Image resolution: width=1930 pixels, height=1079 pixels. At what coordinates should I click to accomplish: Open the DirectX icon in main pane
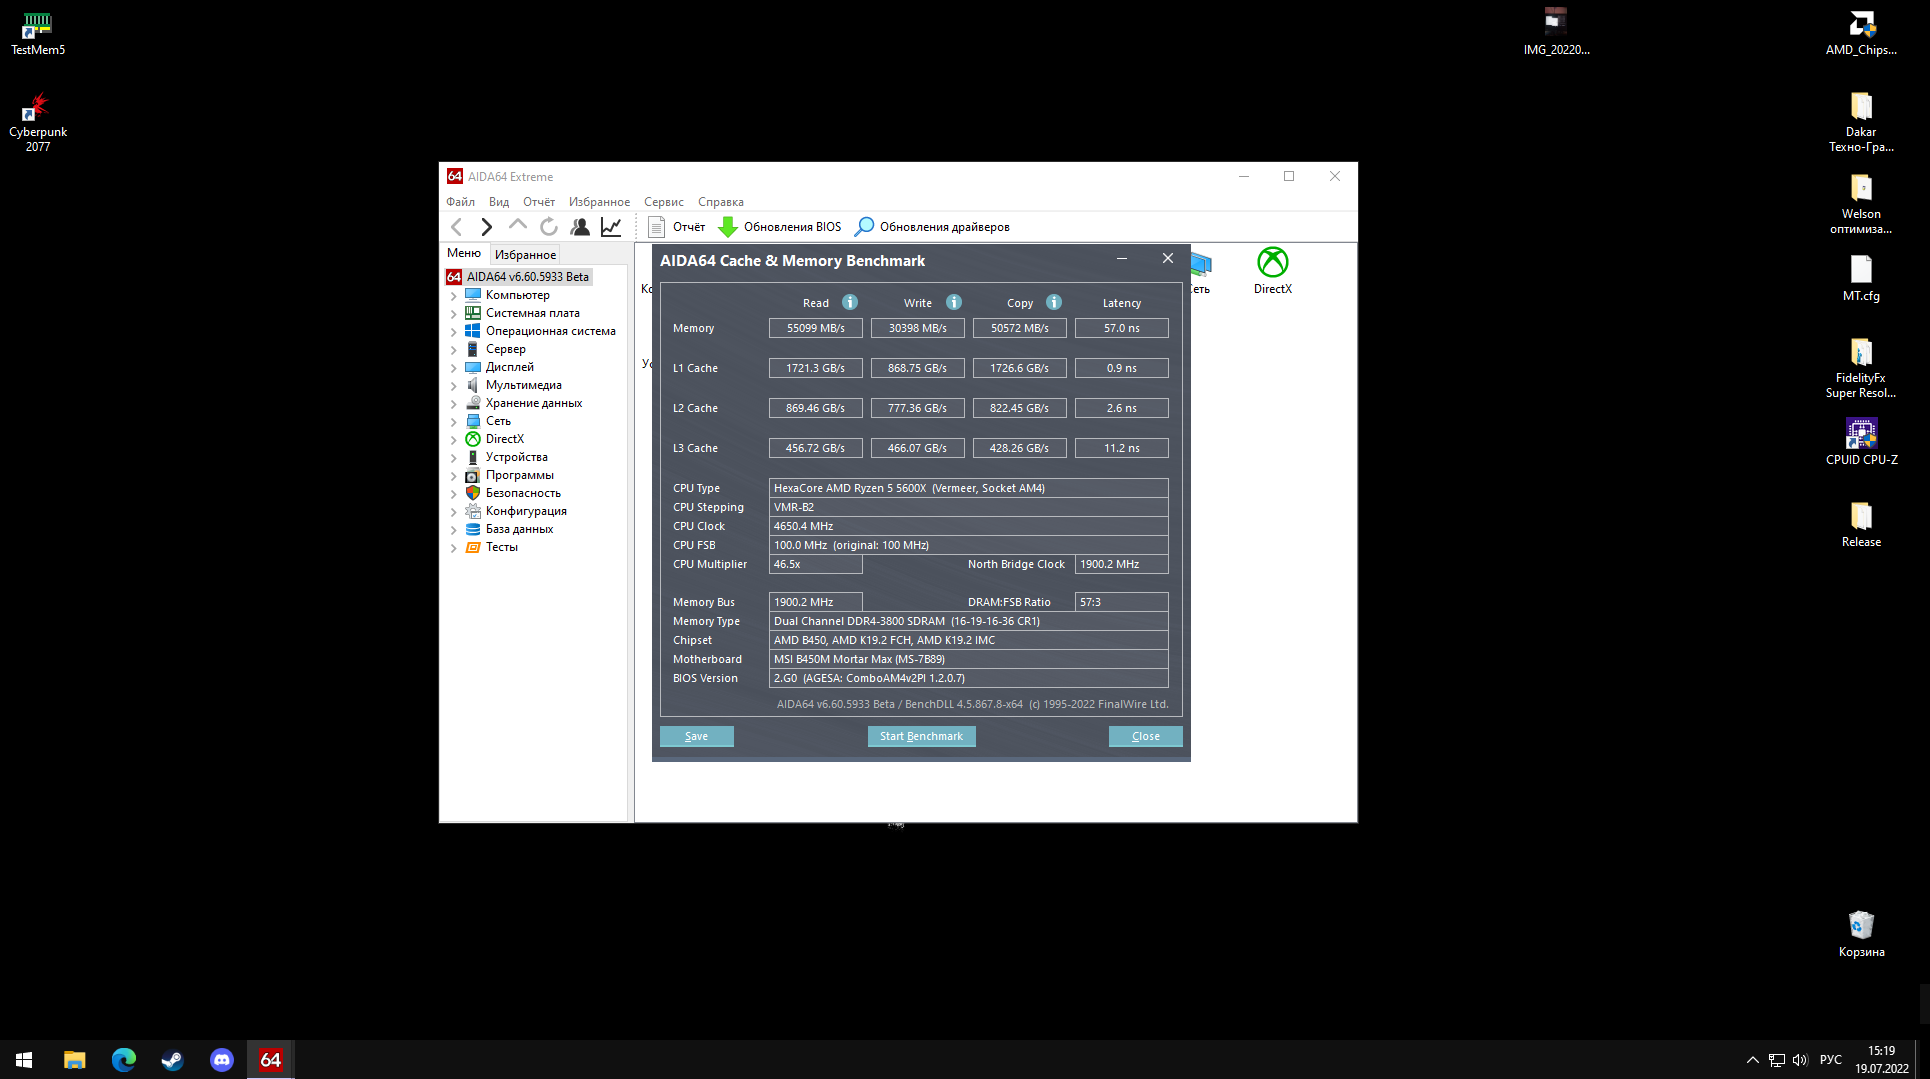(1273, 271)
